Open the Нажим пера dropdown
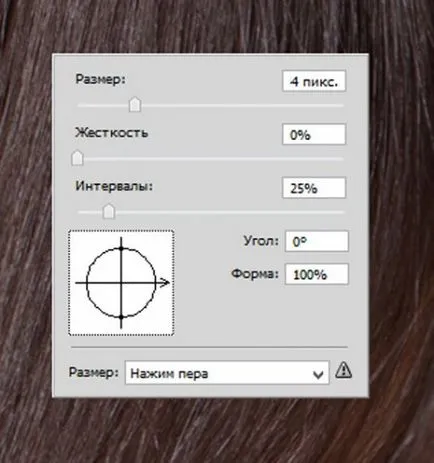The height and width of the screenshot is (463, 434). tap(227, 373)
